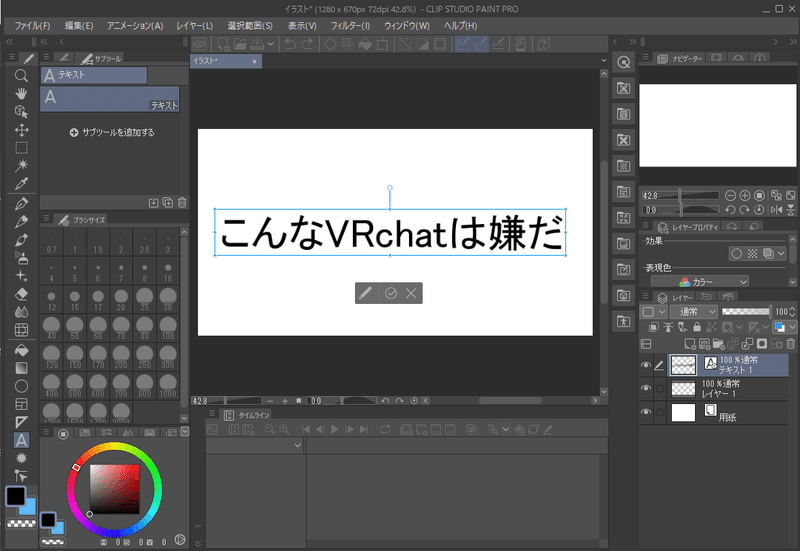Expand the canvas tab list arrow
The height and width of the screenshot is (551, 800).
(x=604, y=61)
